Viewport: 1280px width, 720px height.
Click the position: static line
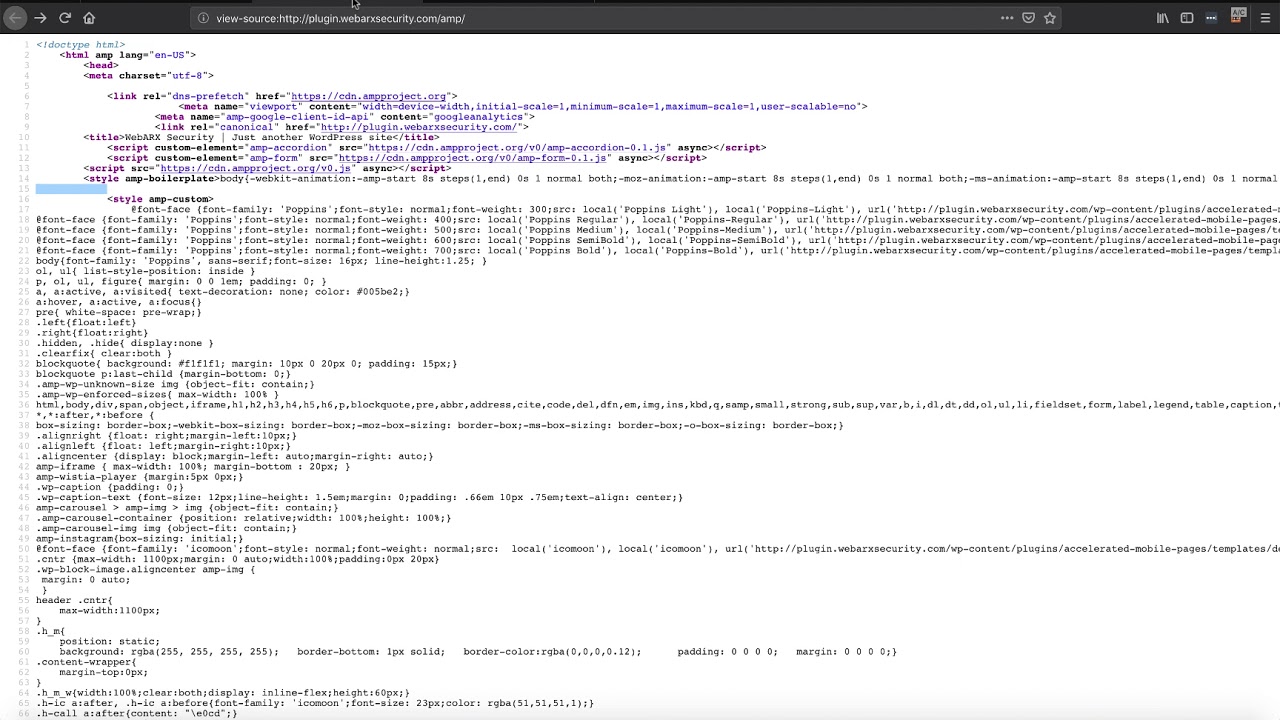click(109, 641)
